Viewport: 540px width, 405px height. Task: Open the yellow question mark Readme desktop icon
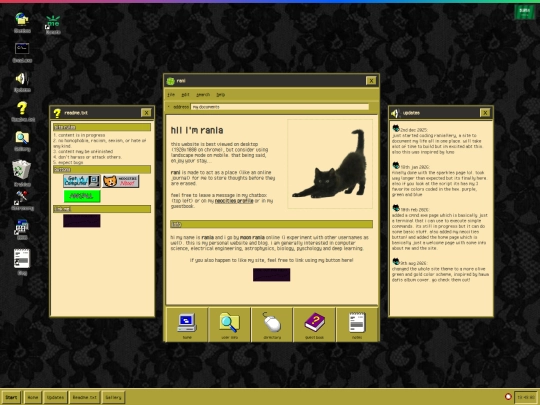[22, 108]
